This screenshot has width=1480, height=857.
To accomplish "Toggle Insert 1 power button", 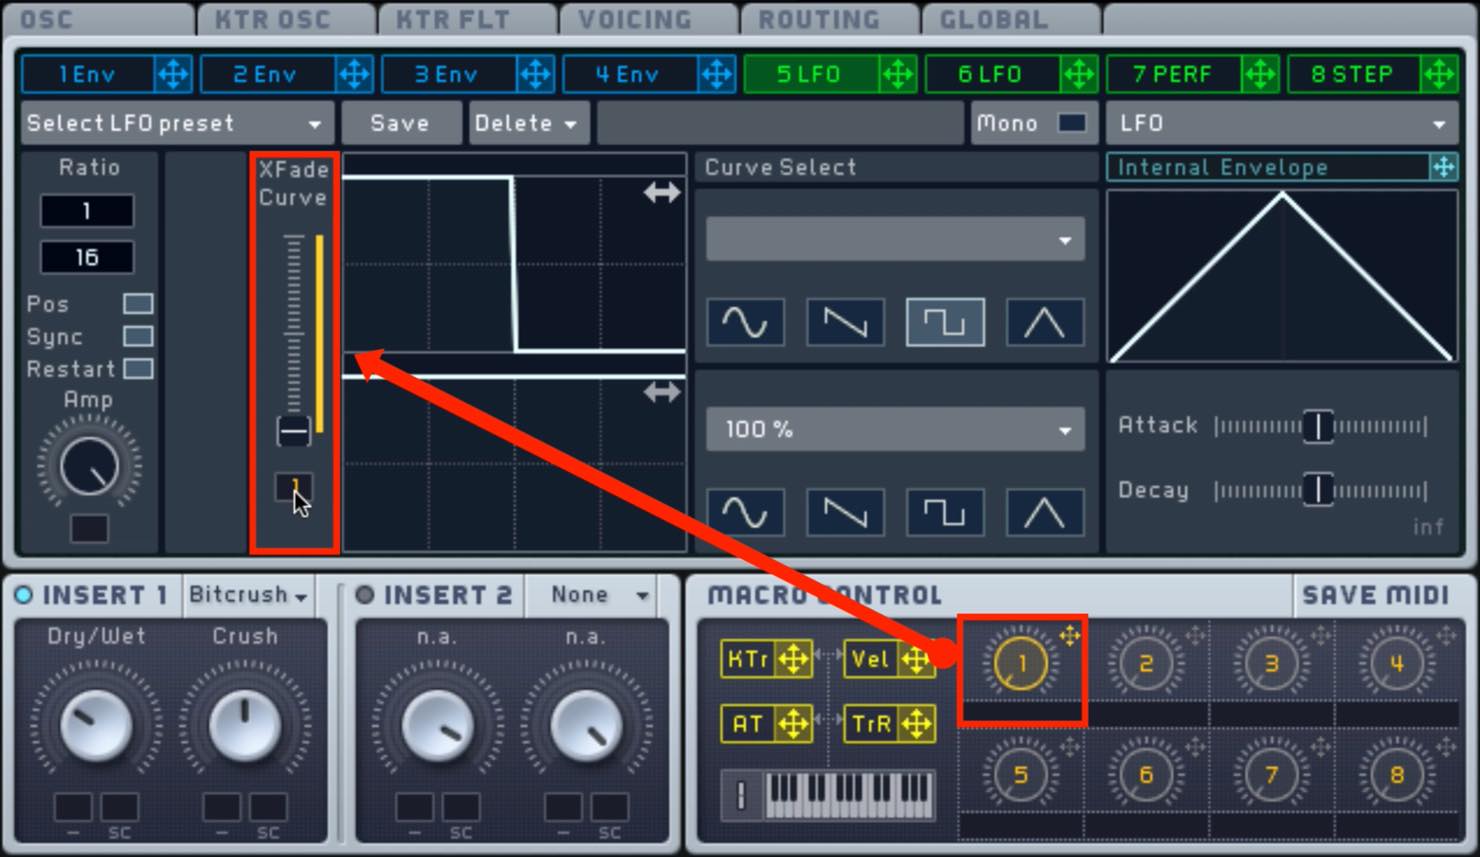I will [x=24, y=595].
